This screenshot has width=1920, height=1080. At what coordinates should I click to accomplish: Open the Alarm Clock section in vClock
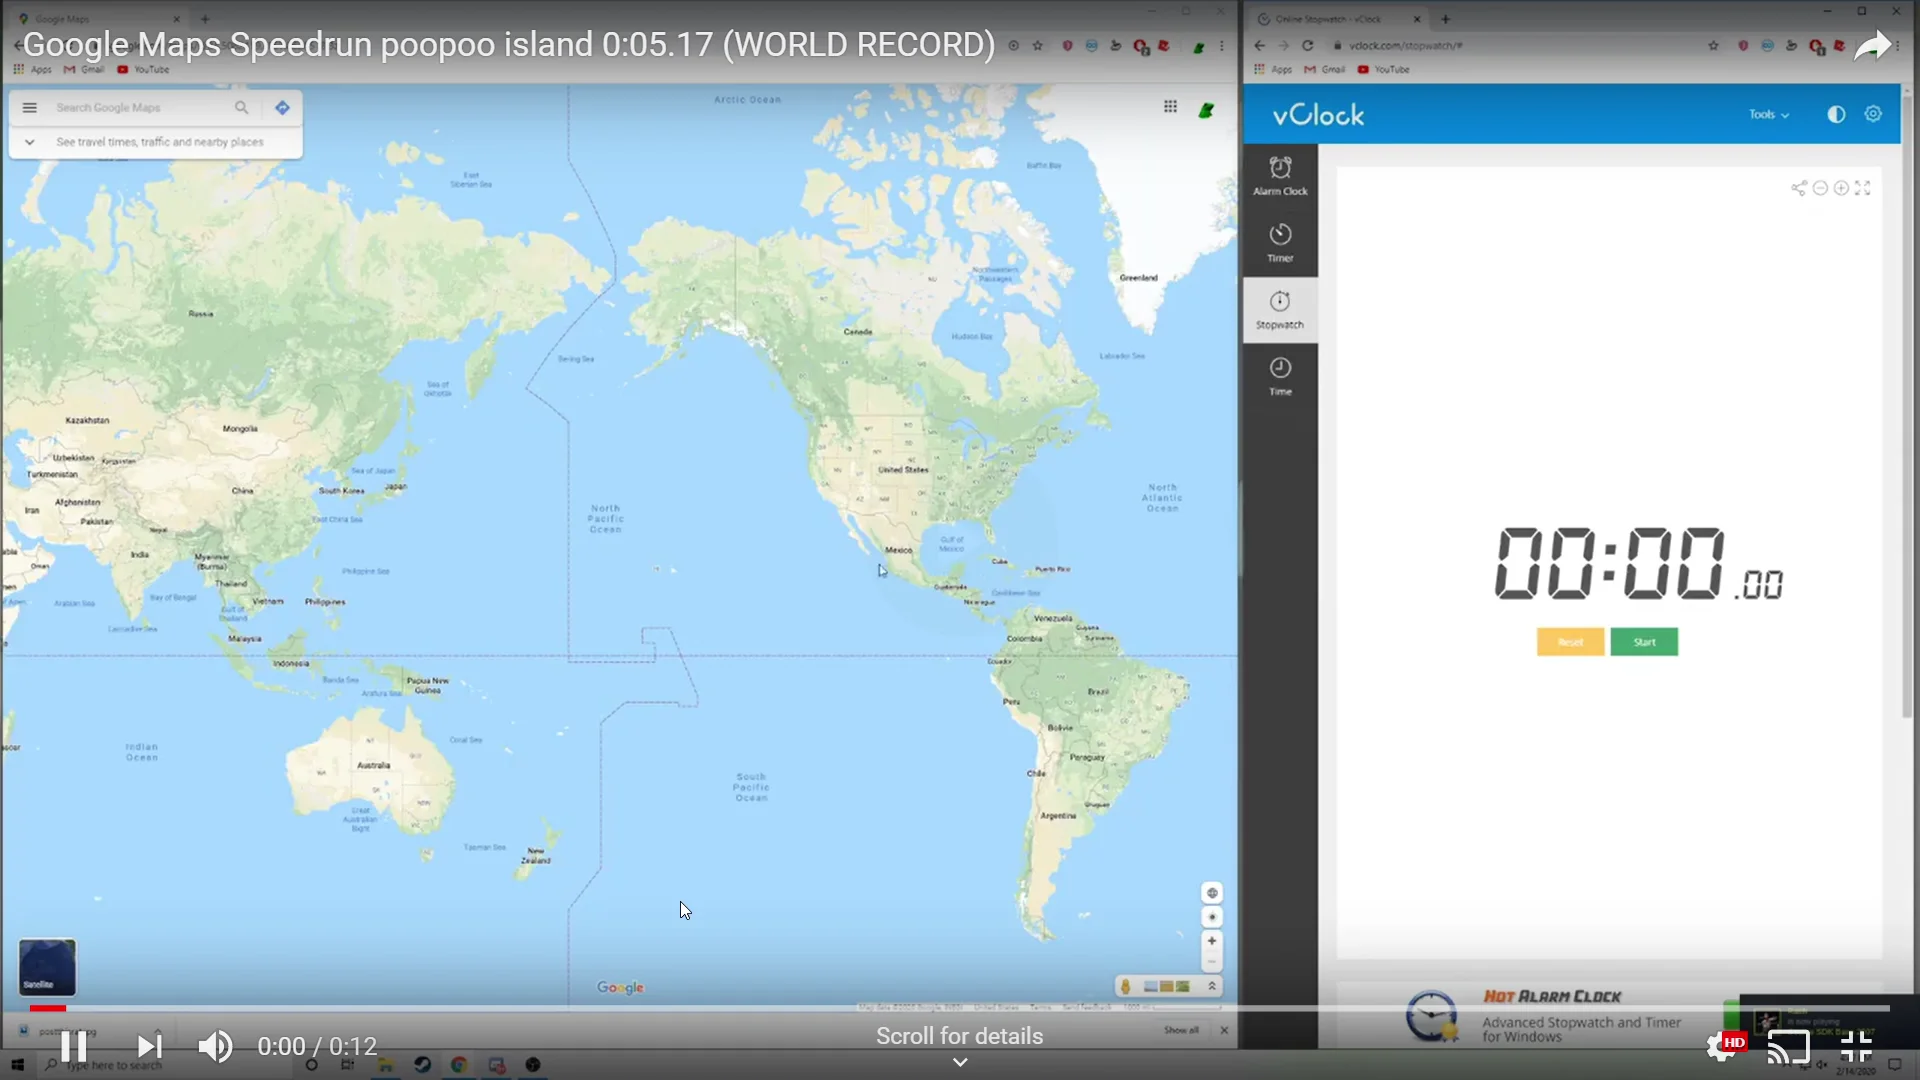[x=1280, y=176]
